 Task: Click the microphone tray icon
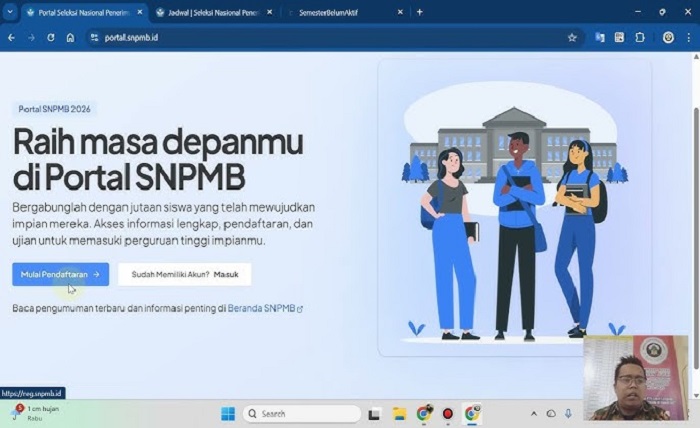(x=568, y=414)
